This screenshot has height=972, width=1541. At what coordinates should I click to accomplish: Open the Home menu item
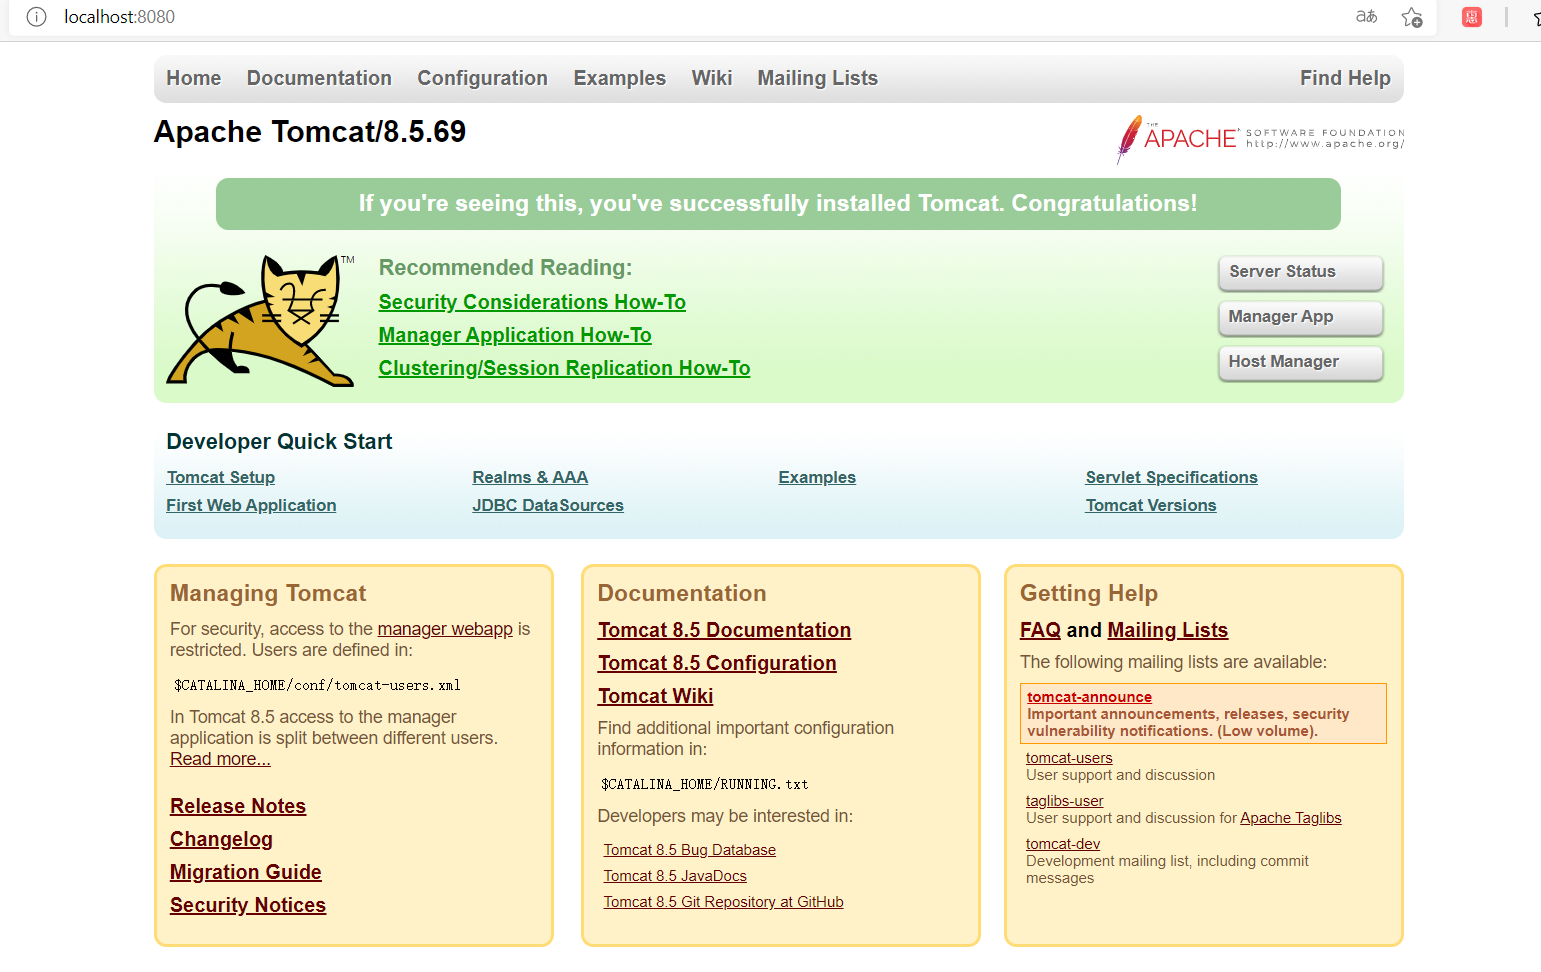pos(193,78)
